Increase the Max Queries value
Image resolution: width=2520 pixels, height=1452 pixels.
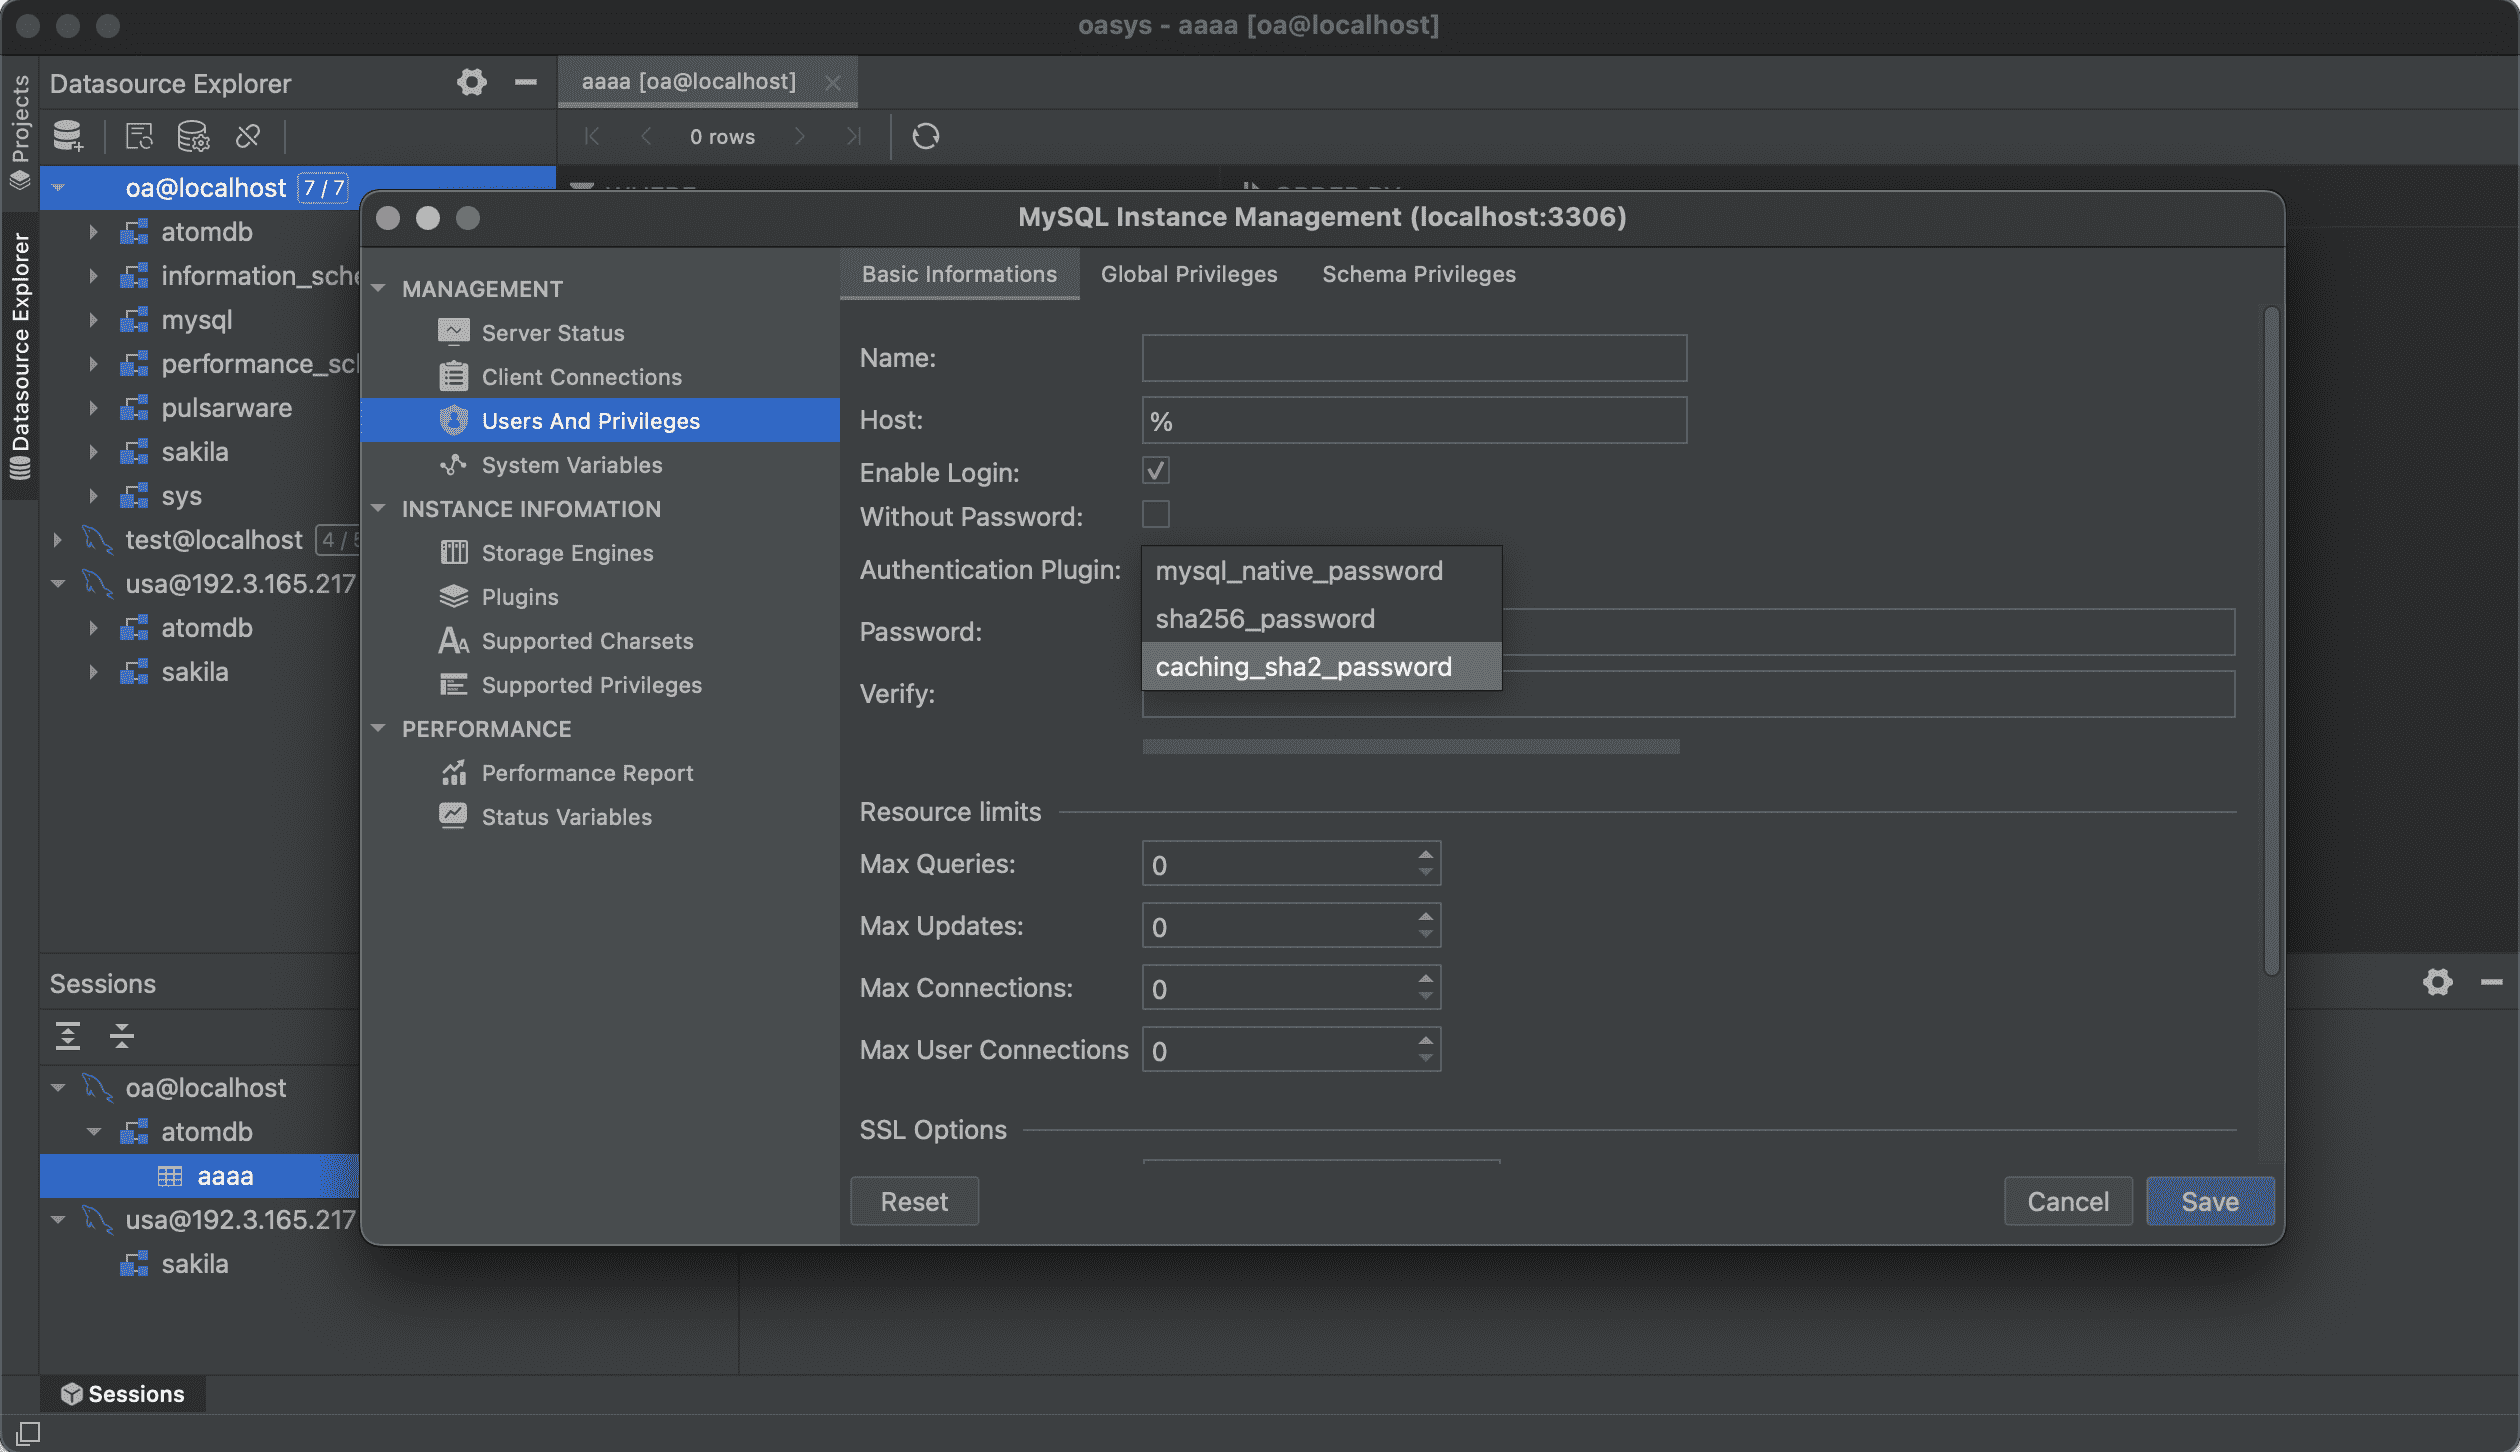coord(1426,854)
